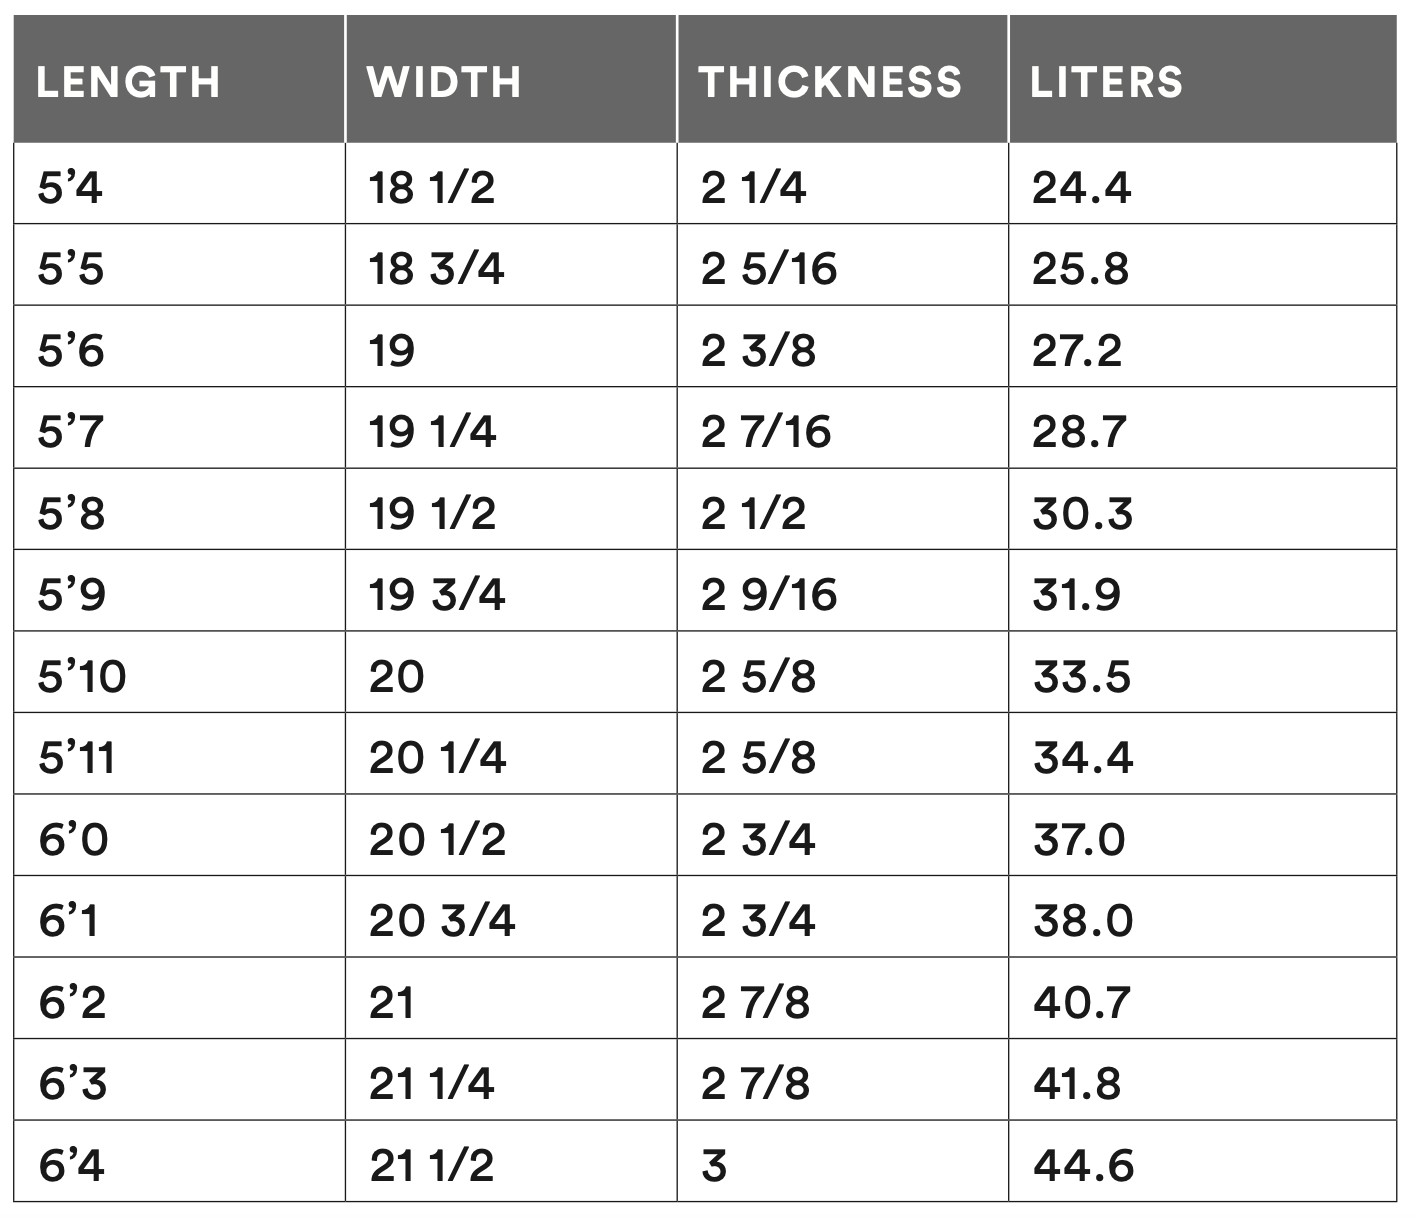Select the 6'2 length cell
Image resolution: width=1416 pixels, height=1218 pixels.
(x=72, y=1002)
